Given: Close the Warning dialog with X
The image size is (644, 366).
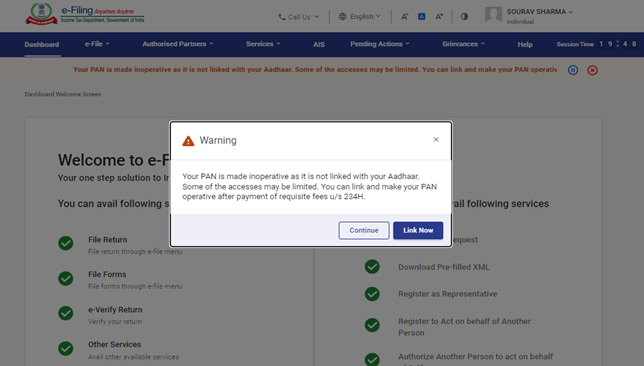Looking at the screenshot, I should click(436, 140).
